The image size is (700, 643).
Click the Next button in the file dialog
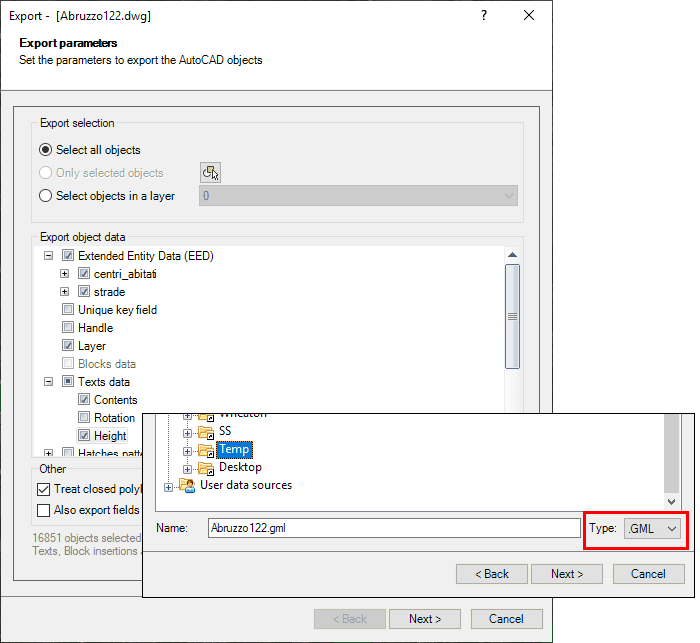566,574
